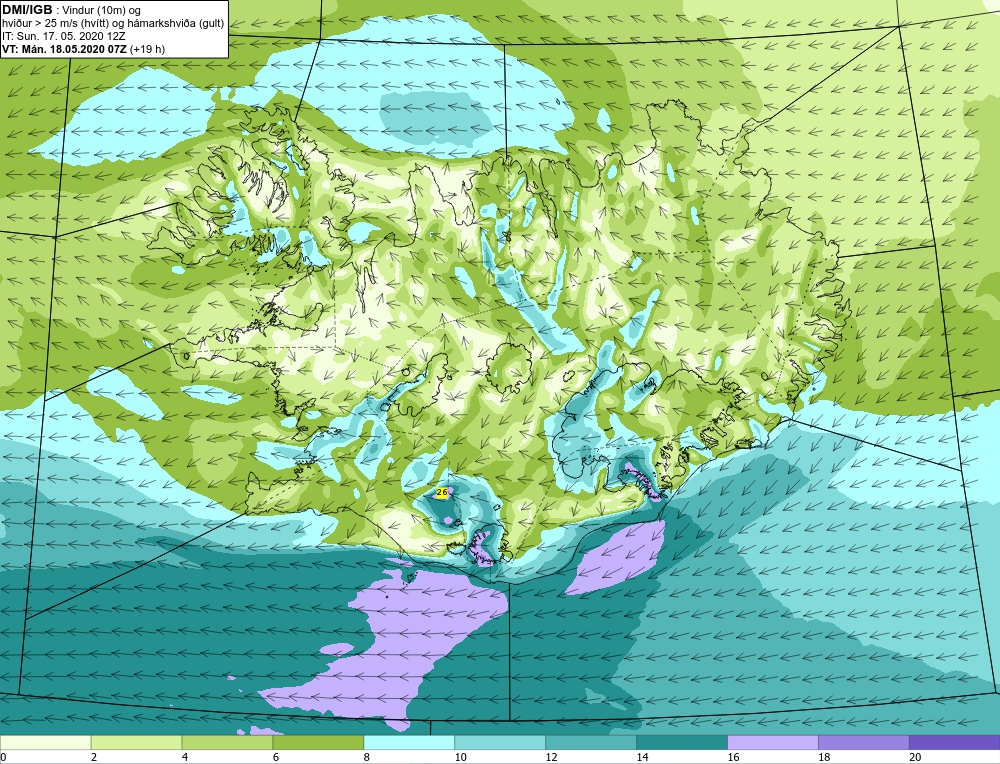Select the dark teal 14–16 legend swatch
Image resolution: width=1000 pixels, height=764 pixels.
coord(682,743)
